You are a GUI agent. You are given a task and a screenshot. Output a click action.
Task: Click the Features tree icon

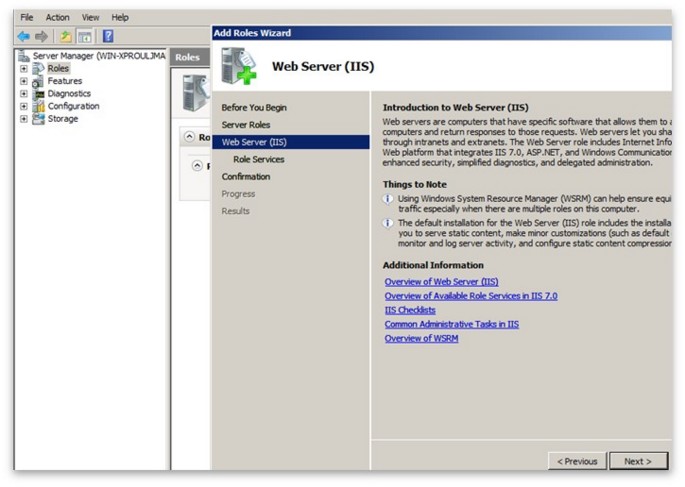tap(38, 81)
